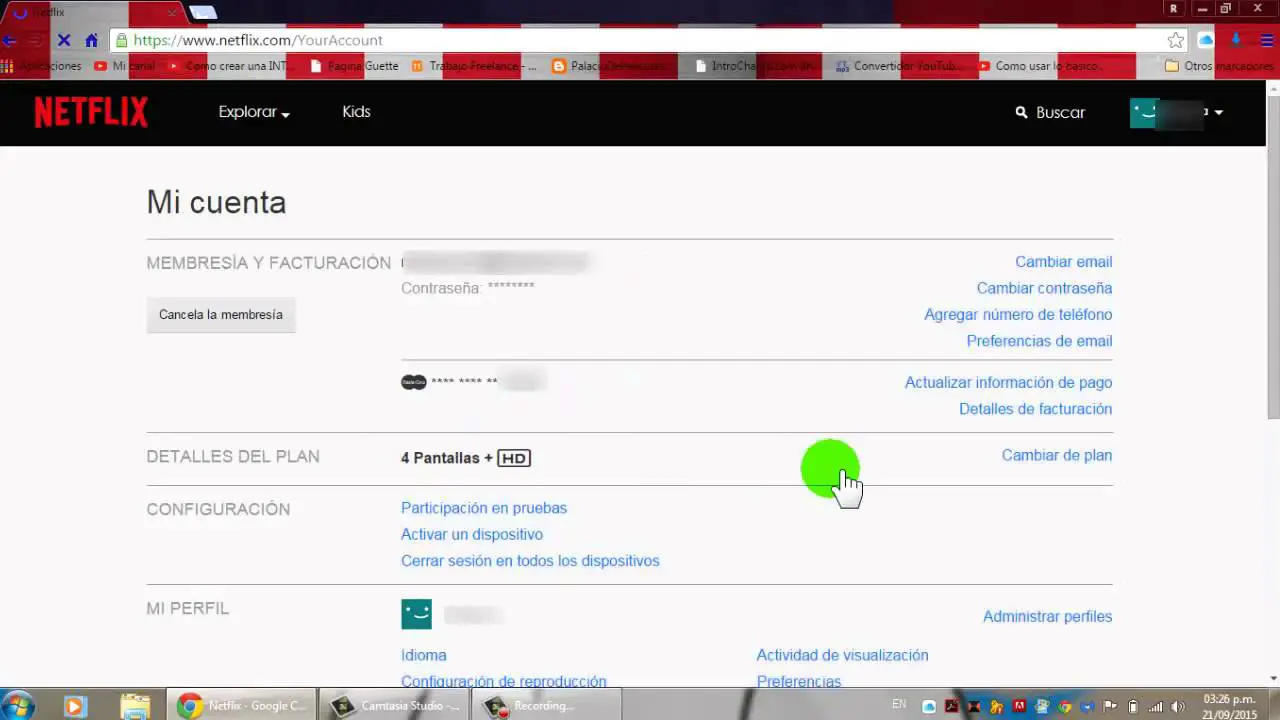Click the taskbar clock and date

tap(1230, 706)
